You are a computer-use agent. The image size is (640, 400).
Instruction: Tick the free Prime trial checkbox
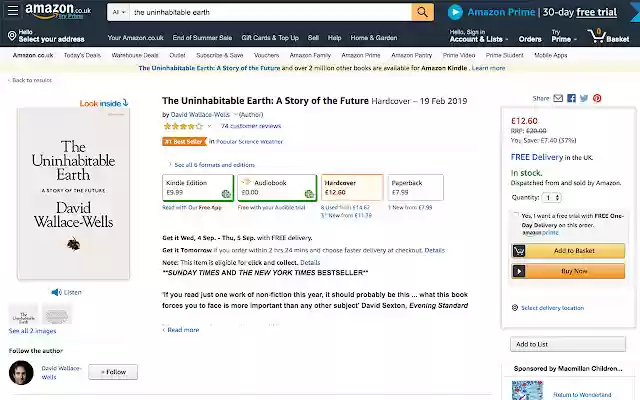[x=516, y=216]
